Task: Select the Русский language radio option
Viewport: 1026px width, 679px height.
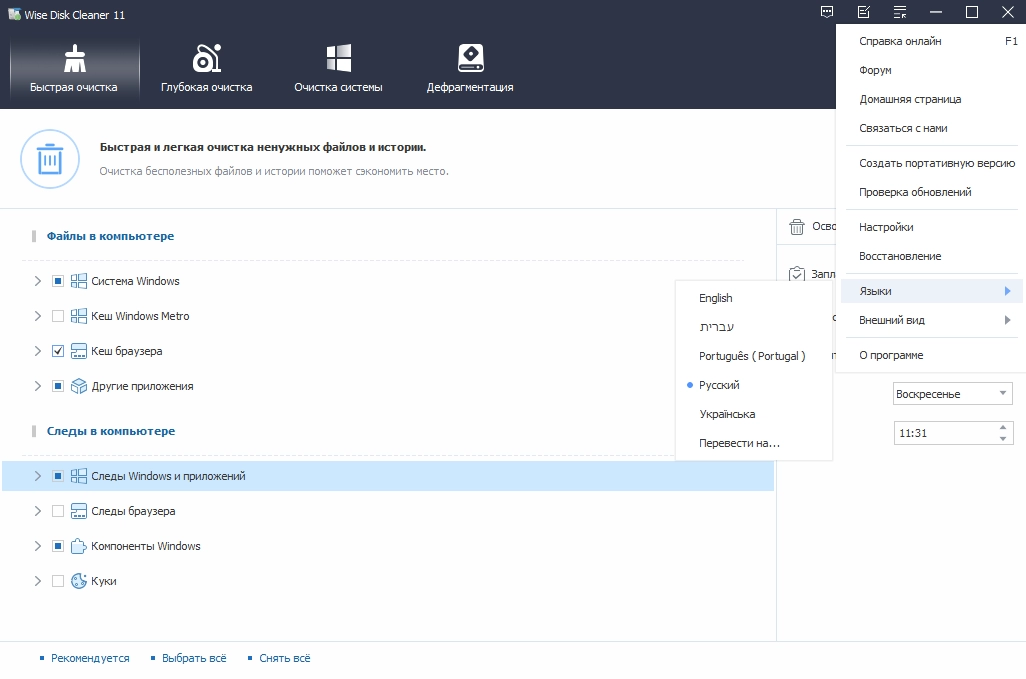Action: coord(719,385)
